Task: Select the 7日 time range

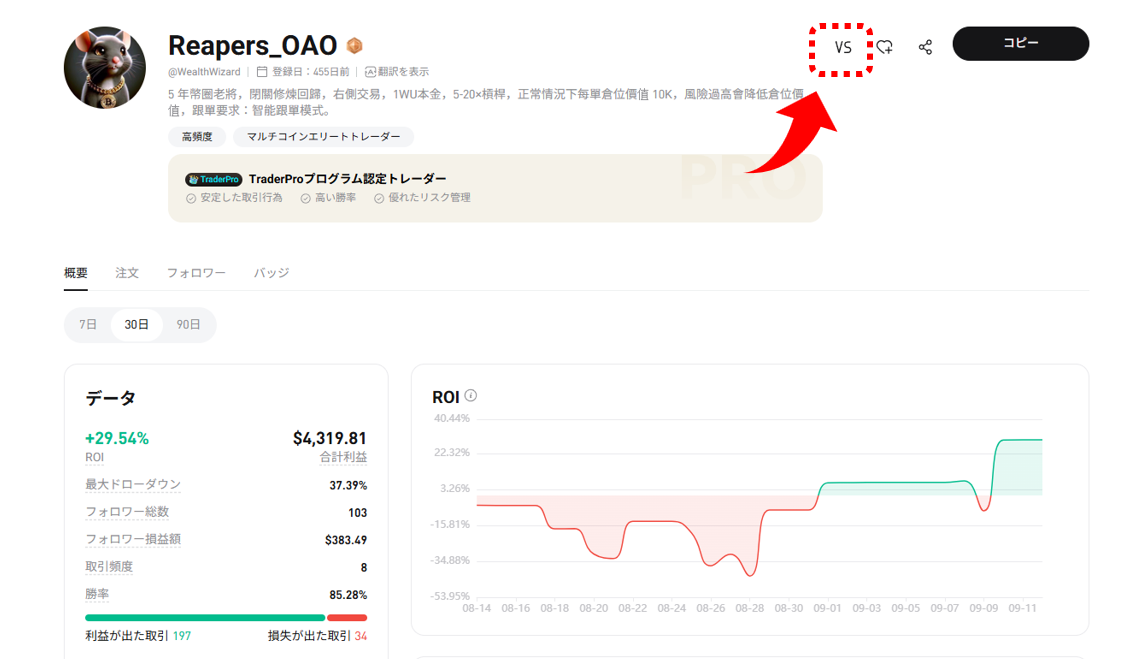Action: tap(88, 325)
